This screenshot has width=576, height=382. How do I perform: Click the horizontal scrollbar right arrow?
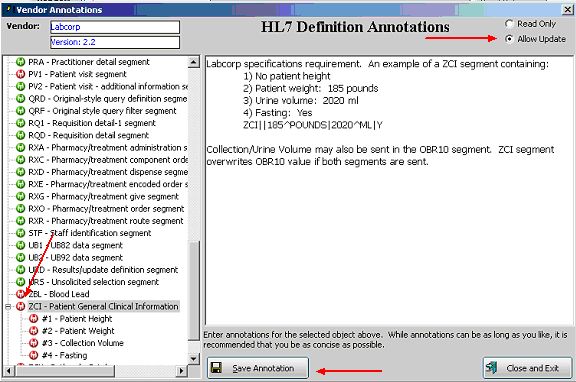click(x=180, y=371)
